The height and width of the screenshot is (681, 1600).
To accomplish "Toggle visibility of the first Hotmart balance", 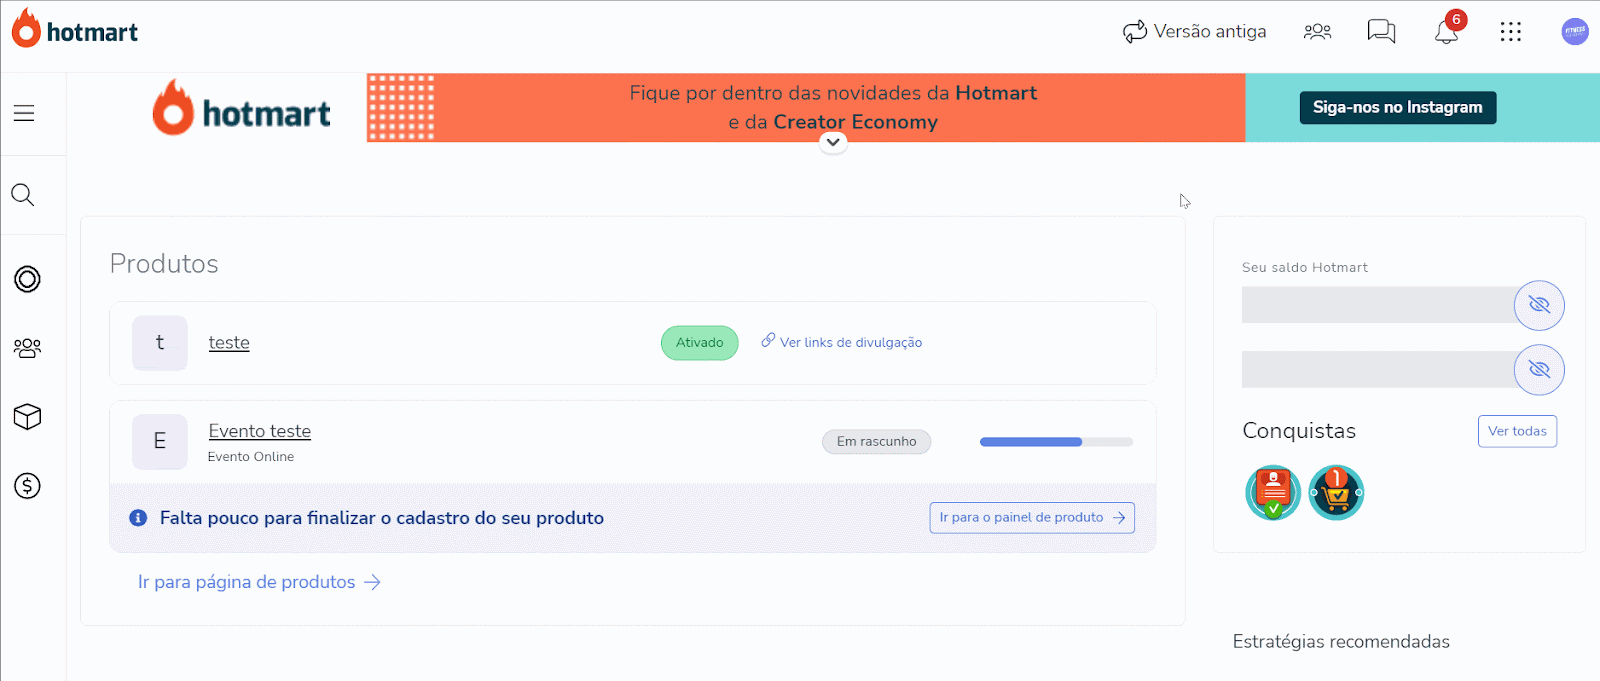I will pos(1539,305).
